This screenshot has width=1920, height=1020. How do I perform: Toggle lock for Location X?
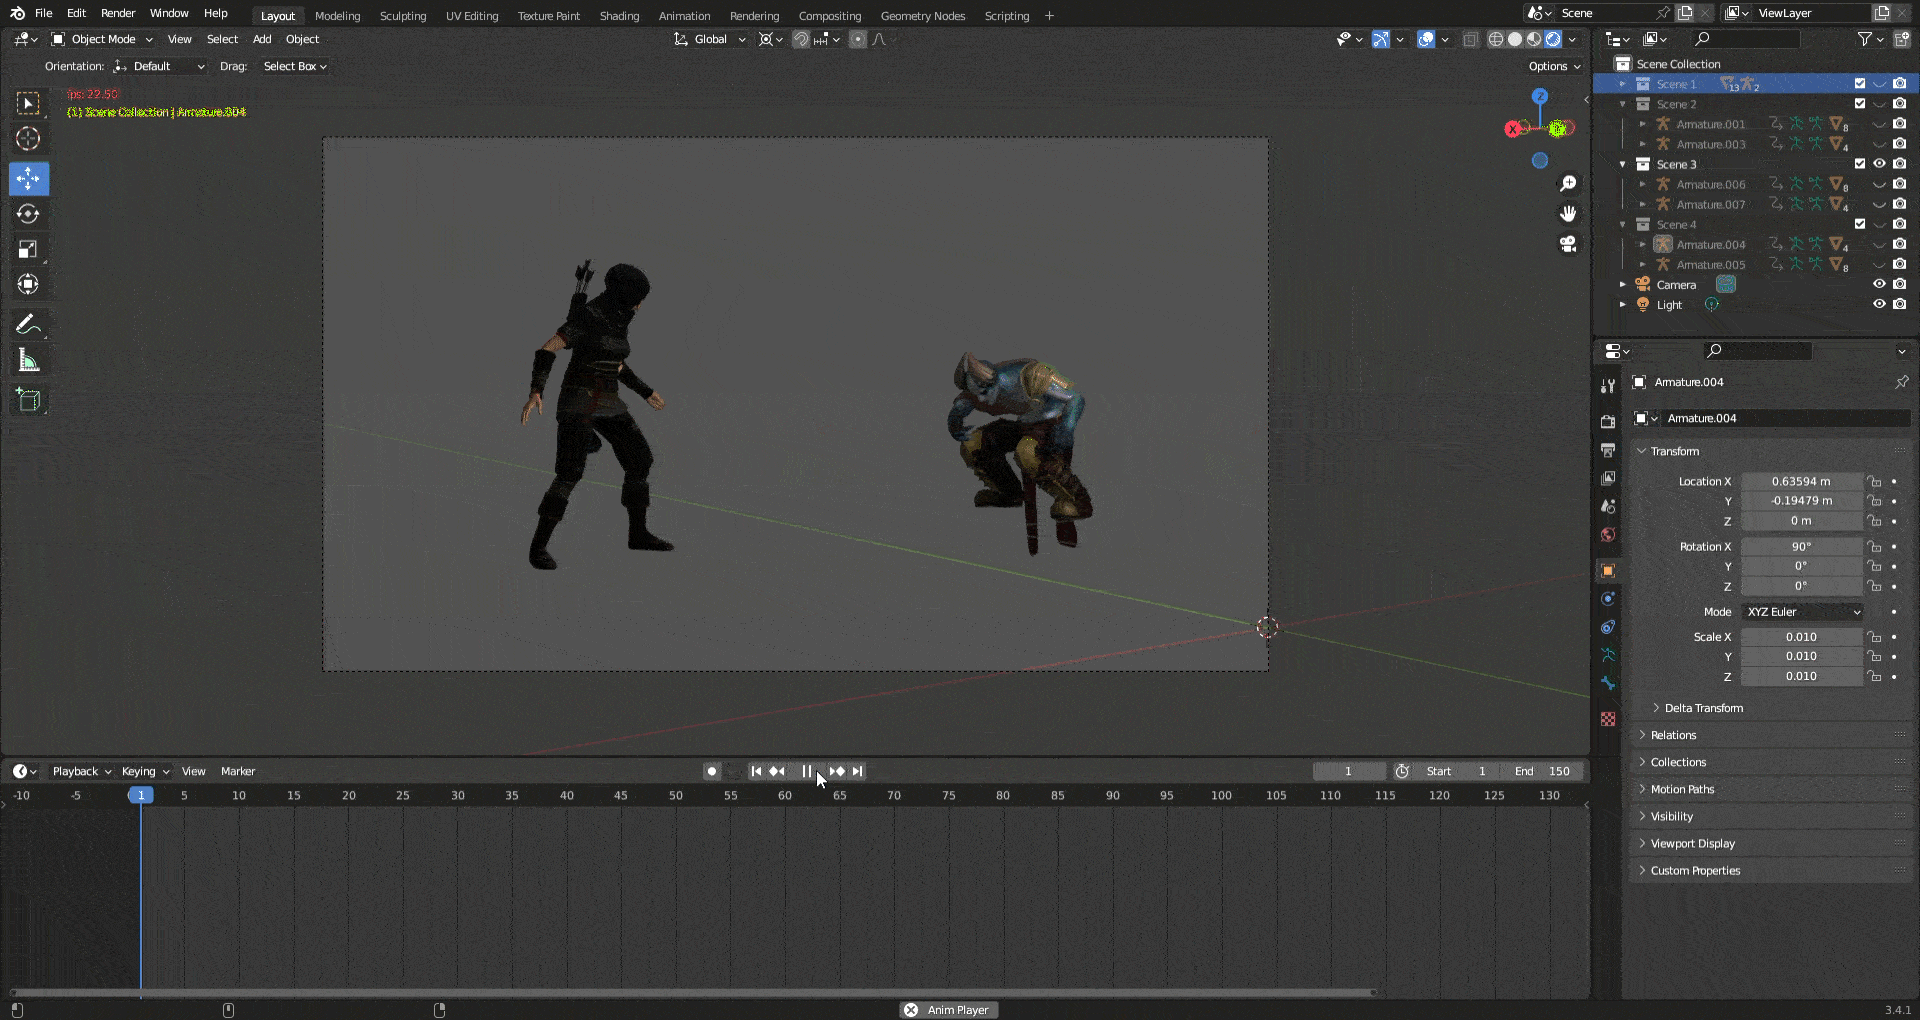click(1875, 481)
